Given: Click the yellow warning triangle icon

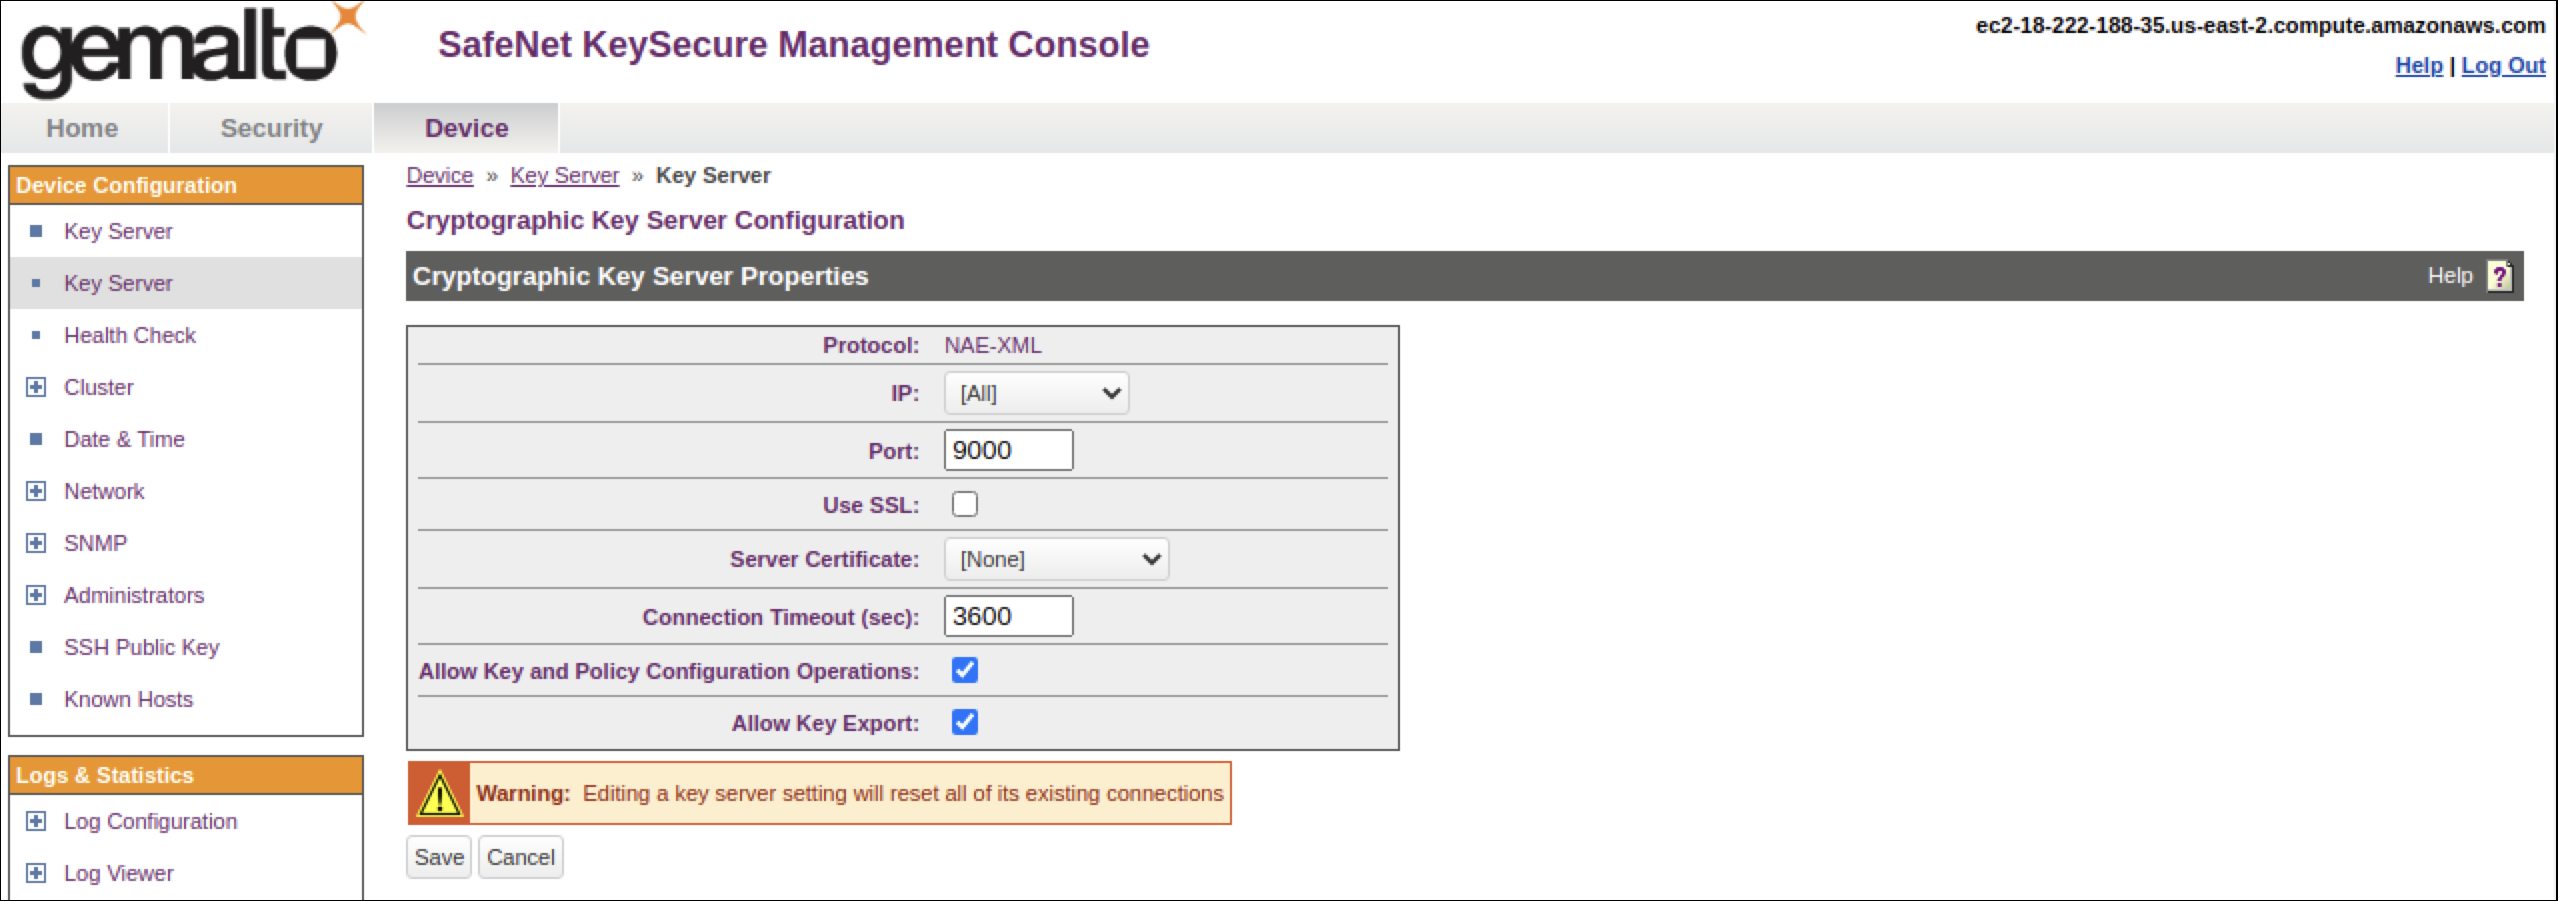Looking at the screenshot, I should (438, 794).
